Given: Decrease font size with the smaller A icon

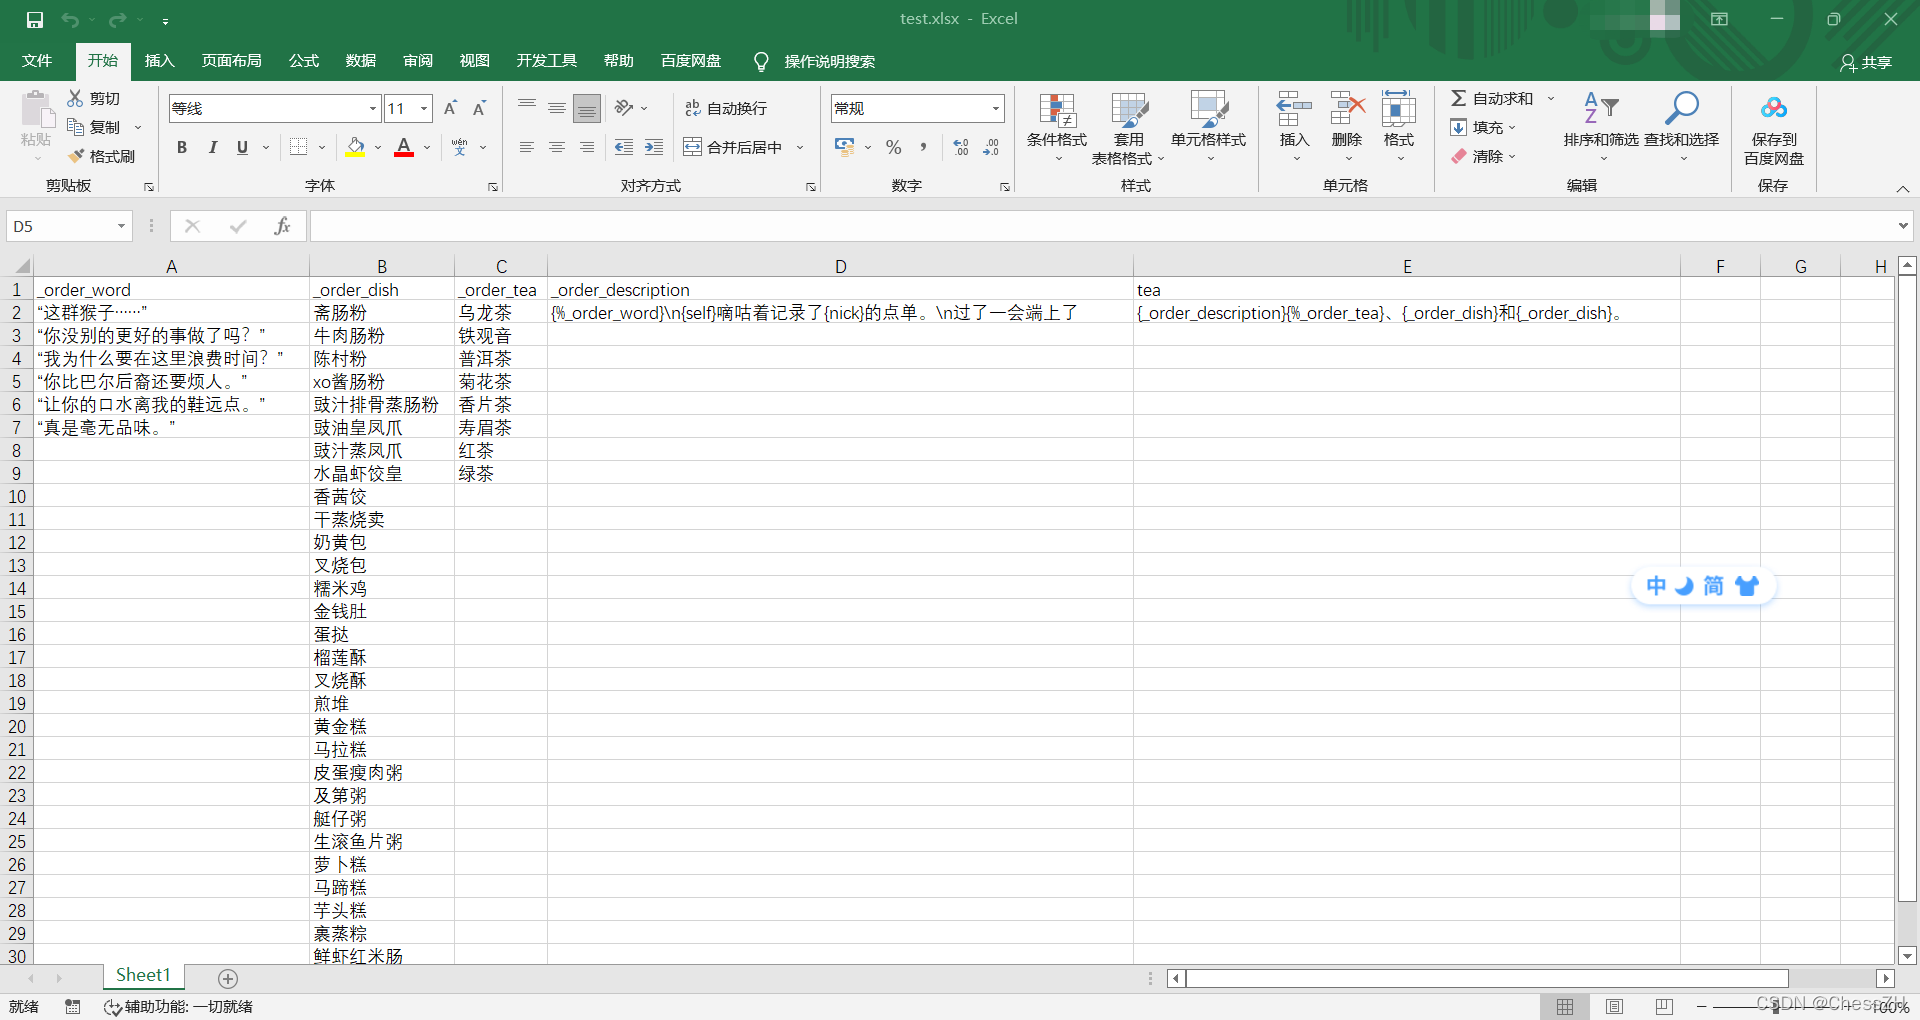Looking at the screenshot, I should coord(480,108).
